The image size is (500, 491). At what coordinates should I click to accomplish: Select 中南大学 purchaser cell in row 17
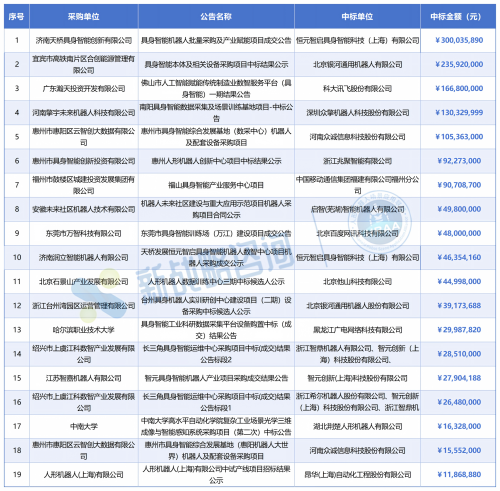pos(84,426)
